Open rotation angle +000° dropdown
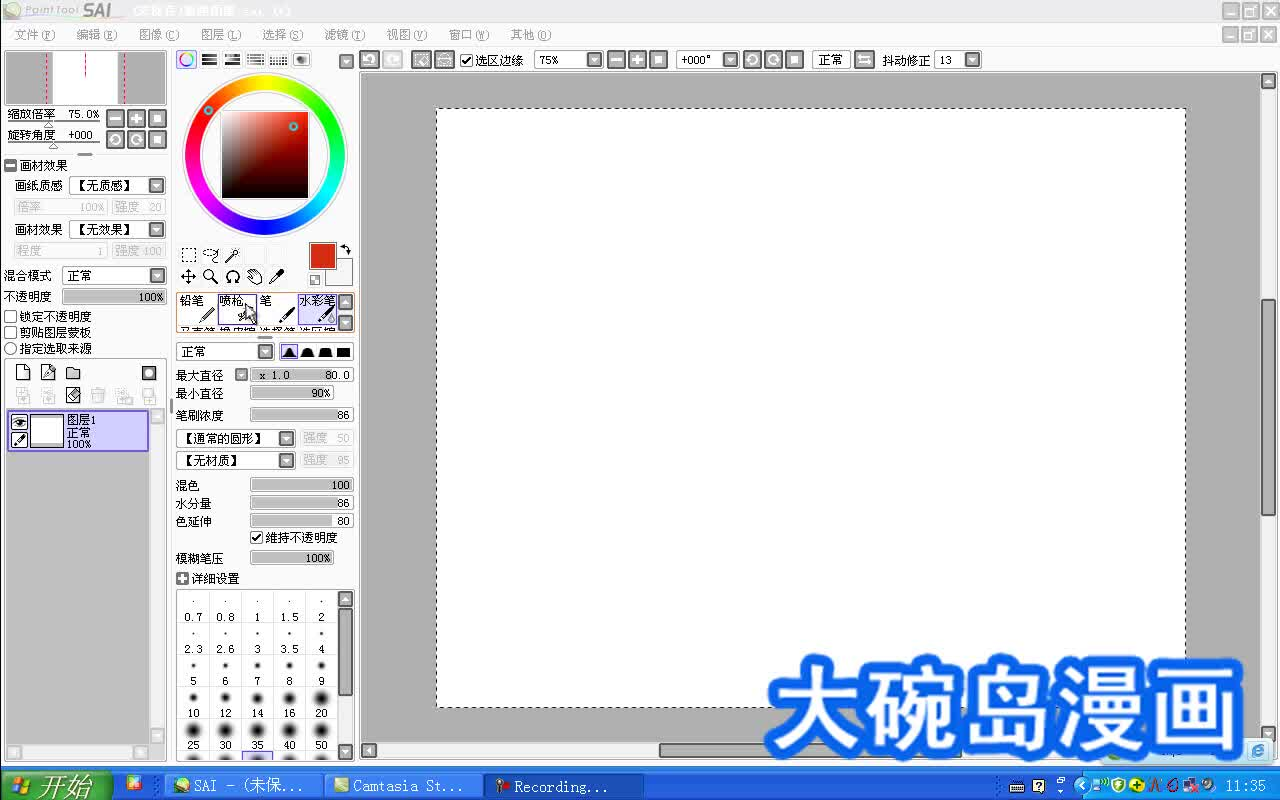 [730, 60]
